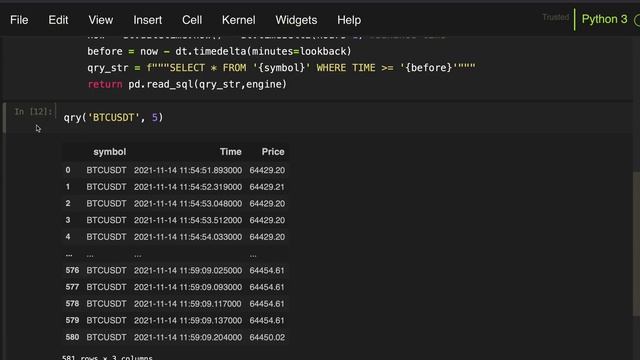Click the before = now - dt.timedelta line

click(x=219, y=51)
